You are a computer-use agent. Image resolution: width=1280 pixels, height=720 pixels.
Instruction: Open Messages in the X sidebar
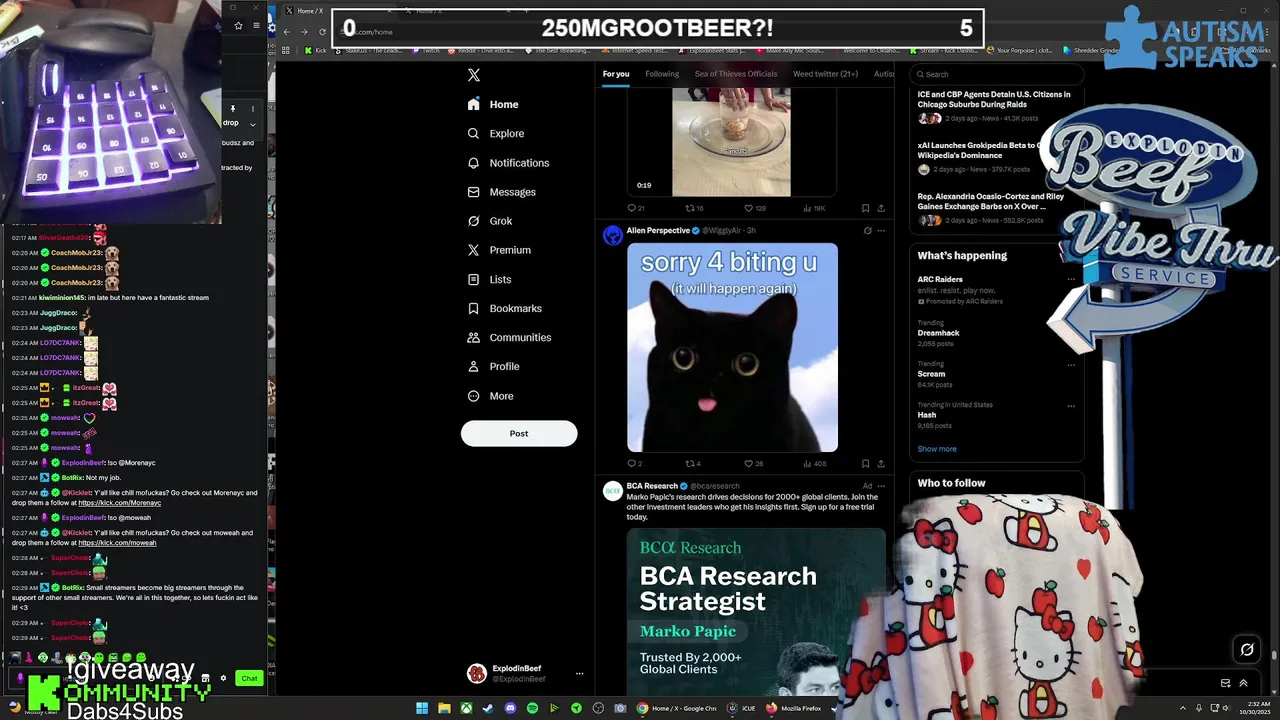pos(502,191)
